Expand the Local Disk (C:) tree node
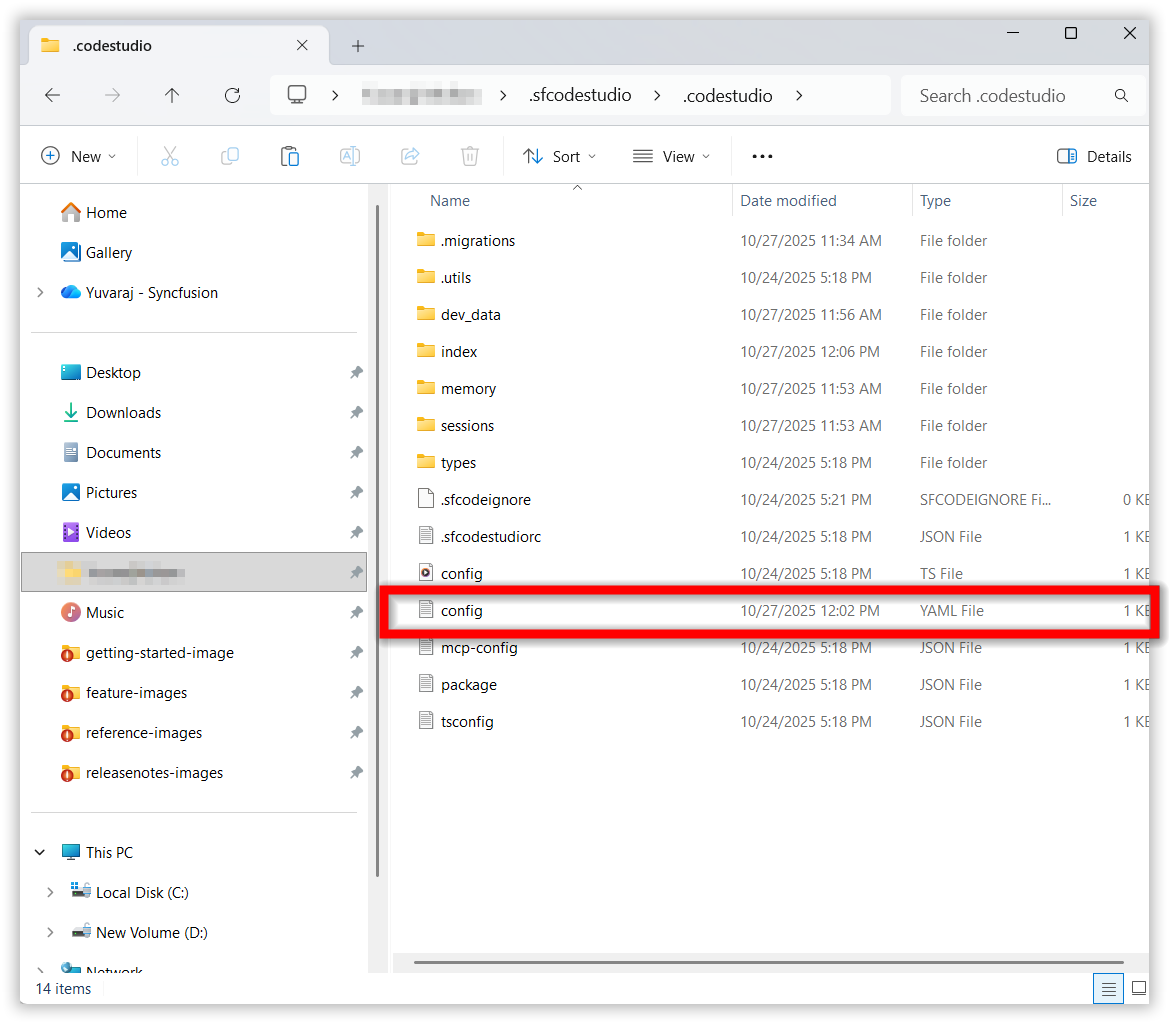 tap(50, 893)
